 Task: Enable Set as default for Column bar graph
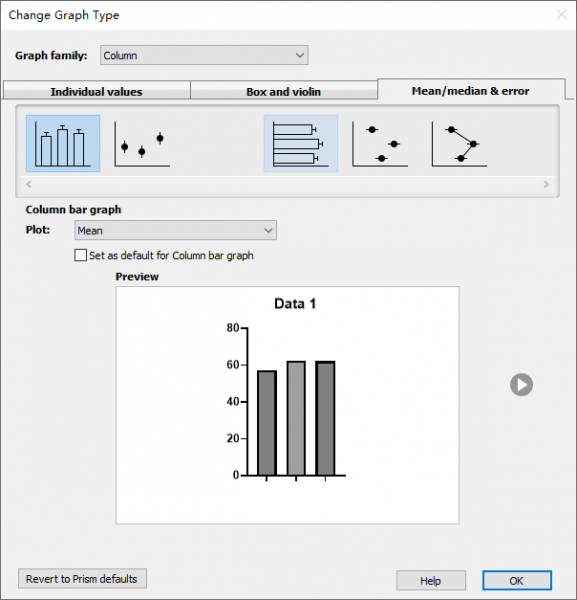coord(81,255)
